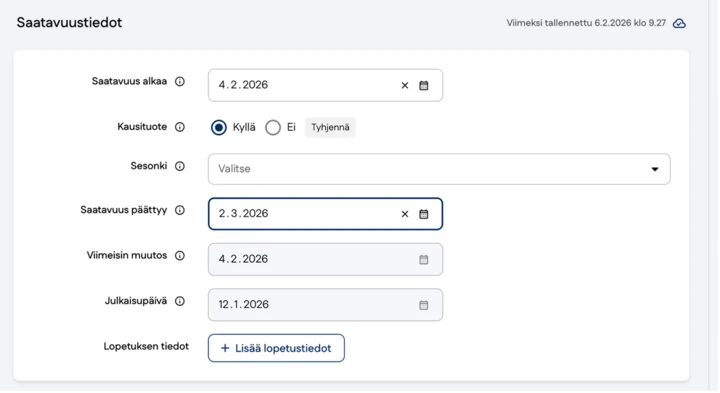Click the Viimeksi tallennettu timestamp text
This screenshot has height=393, width=720.
586,23
